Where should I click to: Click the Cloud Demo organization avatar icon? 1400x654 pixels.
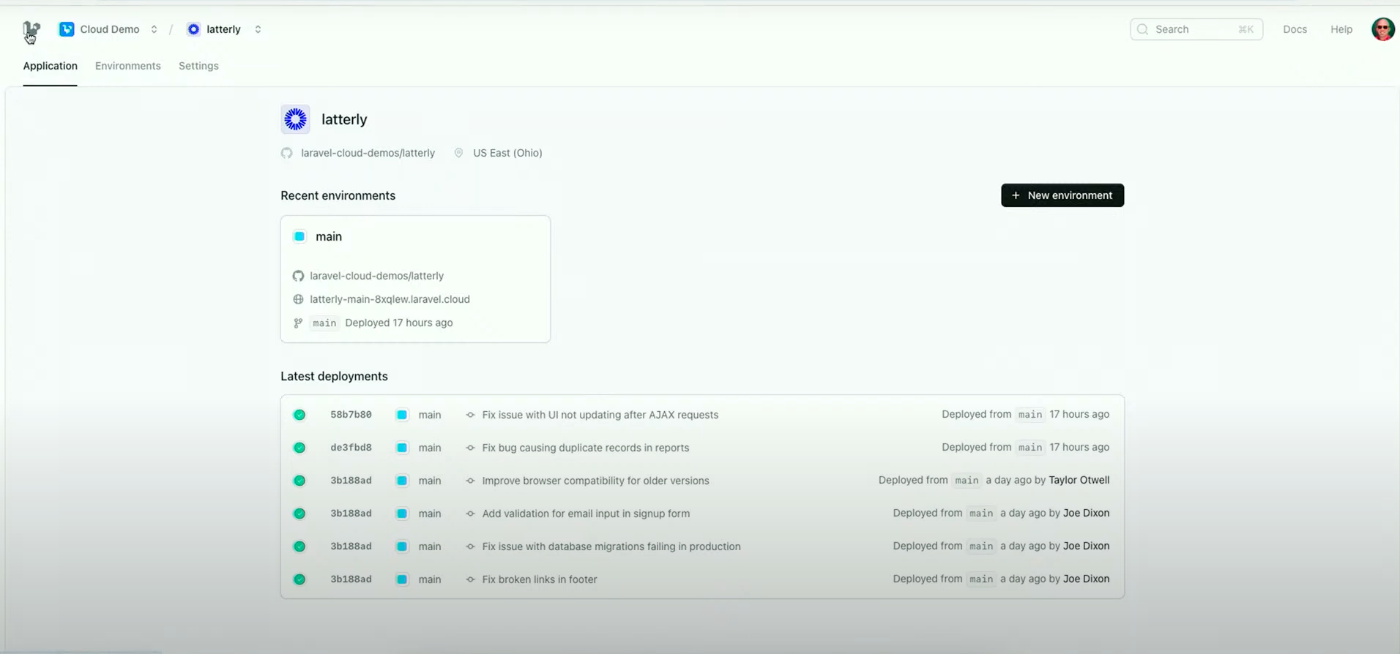click(67, 29)
